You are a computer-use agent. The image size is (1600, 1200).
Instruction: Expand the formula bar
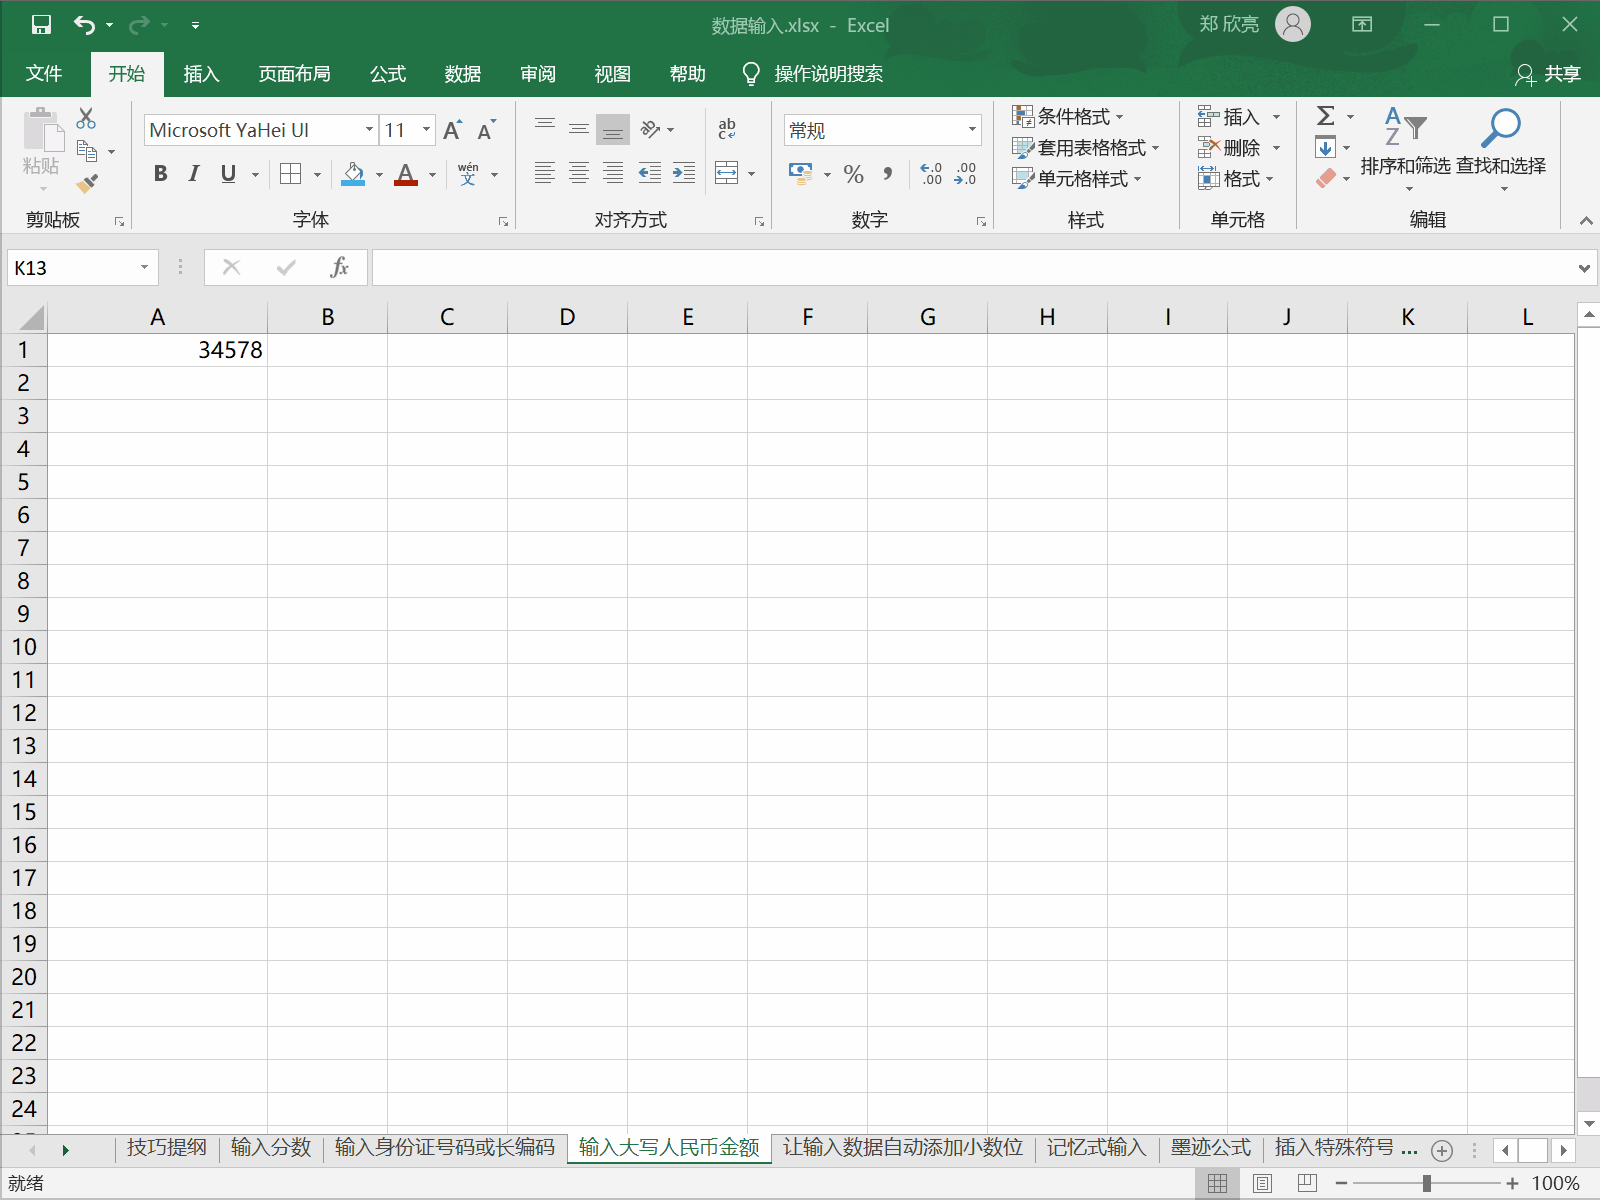(1584, 268)
